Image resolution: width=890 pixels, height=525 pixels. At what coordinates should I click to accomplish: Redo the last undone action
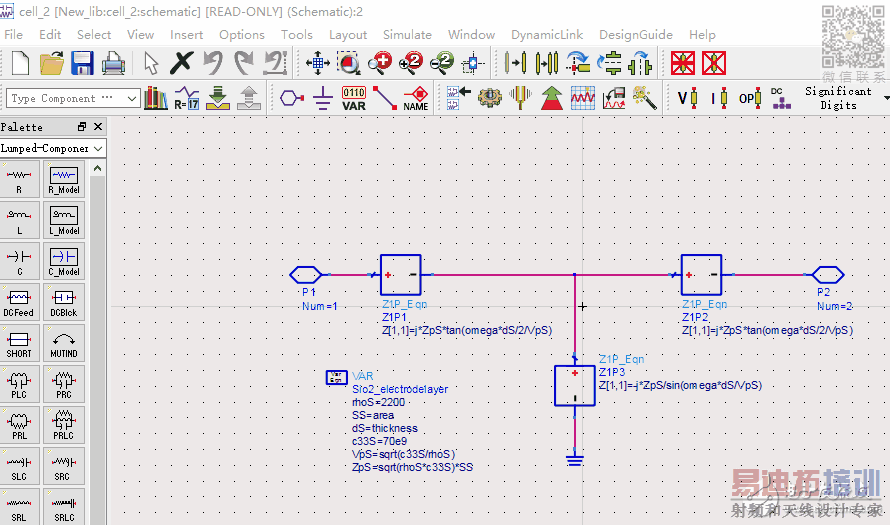pyautogui.click(x=244, y=63)
